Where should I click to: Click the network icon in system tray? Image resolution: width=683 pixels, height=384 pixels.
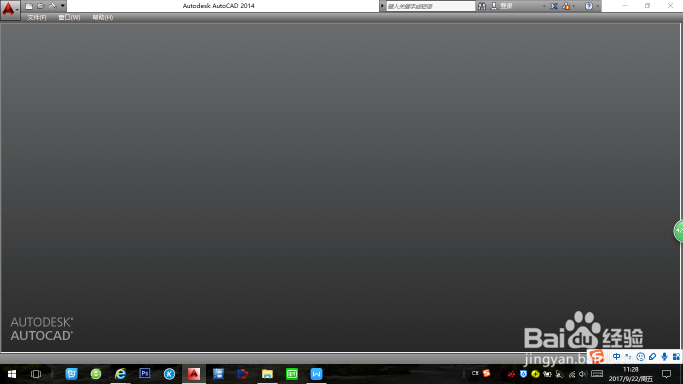pos(571,374)
